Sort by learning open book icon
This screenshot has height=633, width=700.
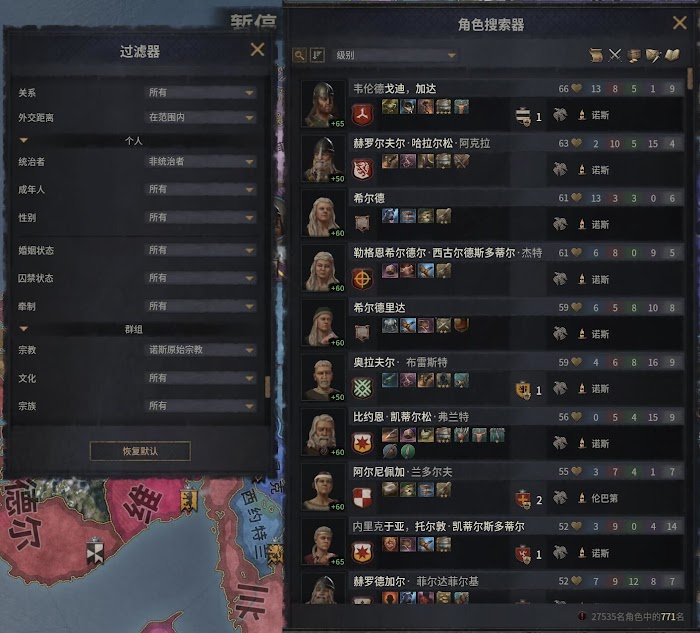(x=672, y=55)
